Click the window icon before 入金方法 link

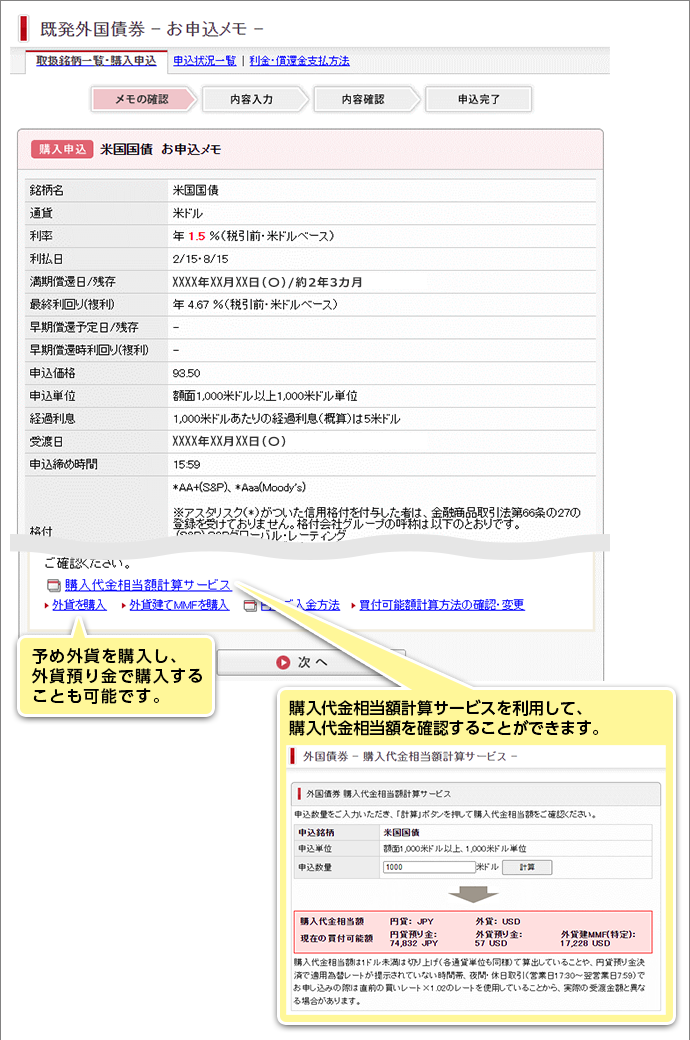[250, 606]
